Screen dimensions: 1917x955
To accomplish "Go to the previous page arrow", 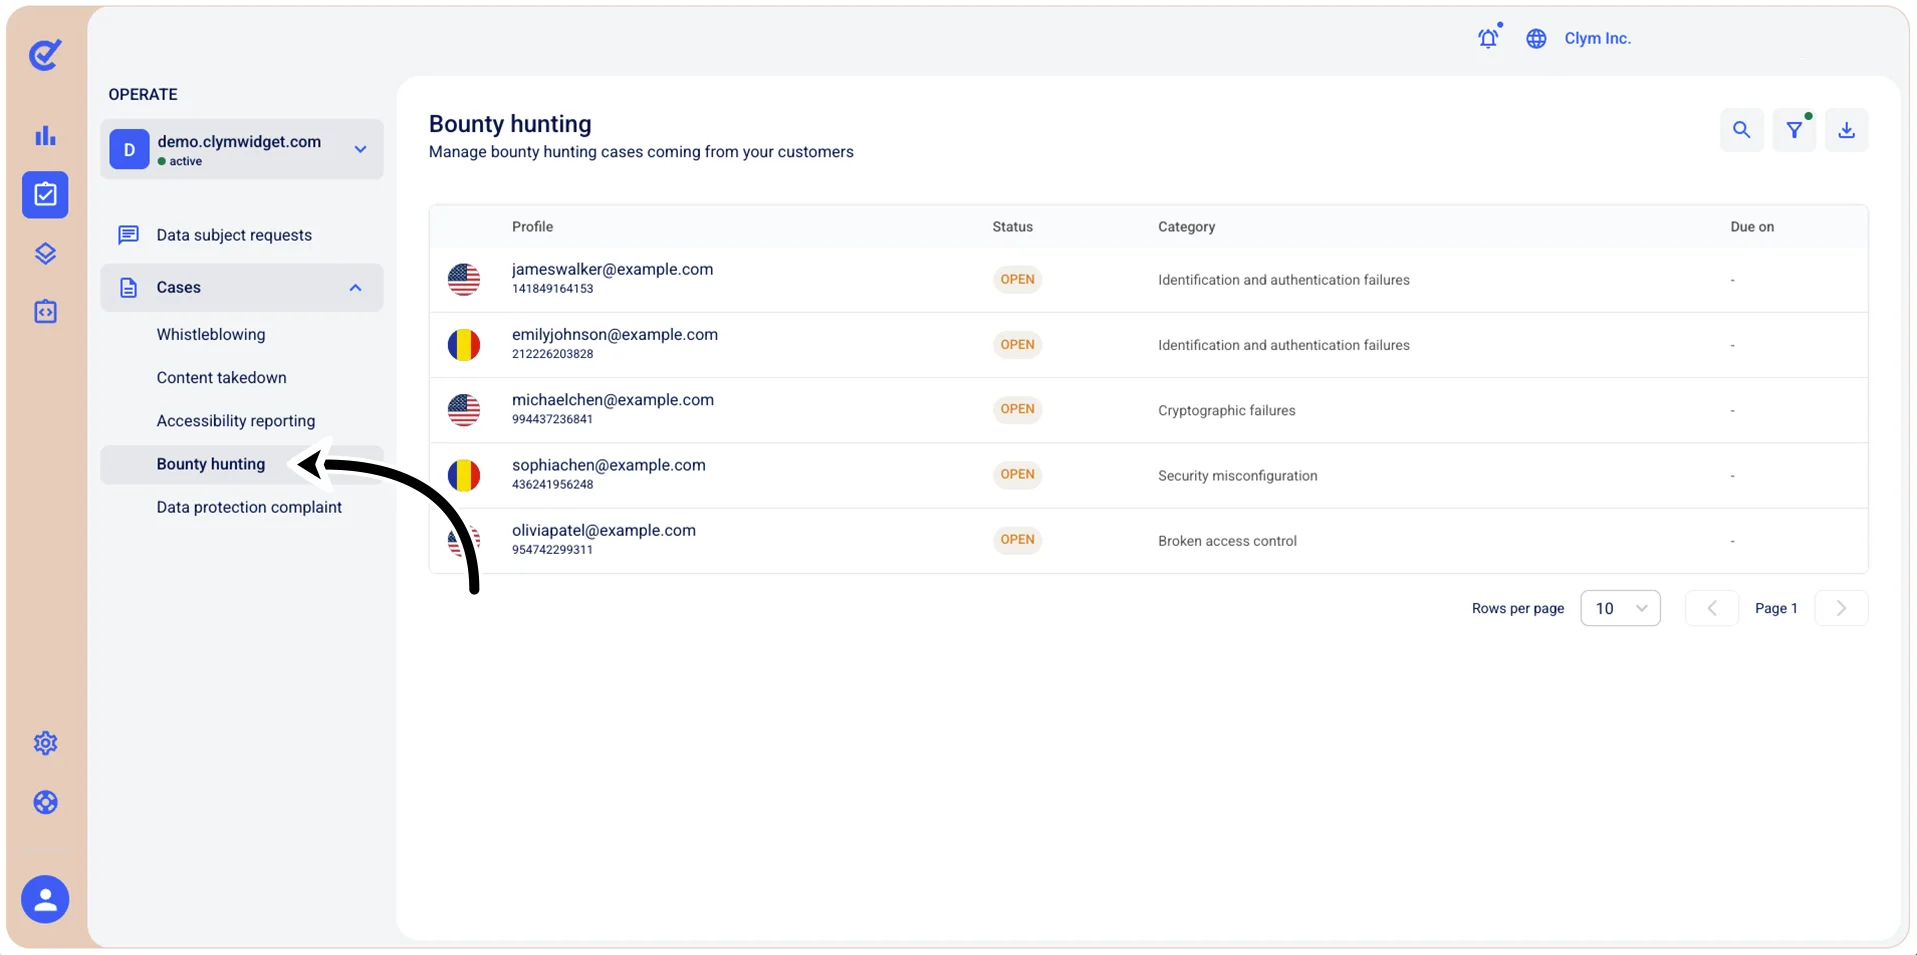I will click(x=1711, y=608).
